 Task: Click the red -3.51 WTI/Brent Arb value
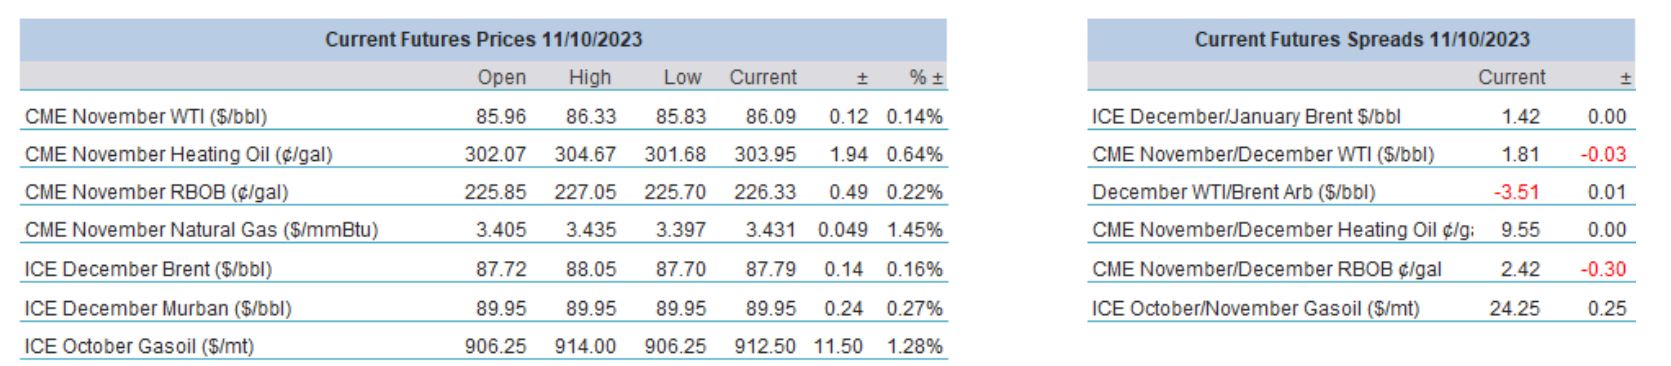pyautogui.click(x=1516, y=192)
